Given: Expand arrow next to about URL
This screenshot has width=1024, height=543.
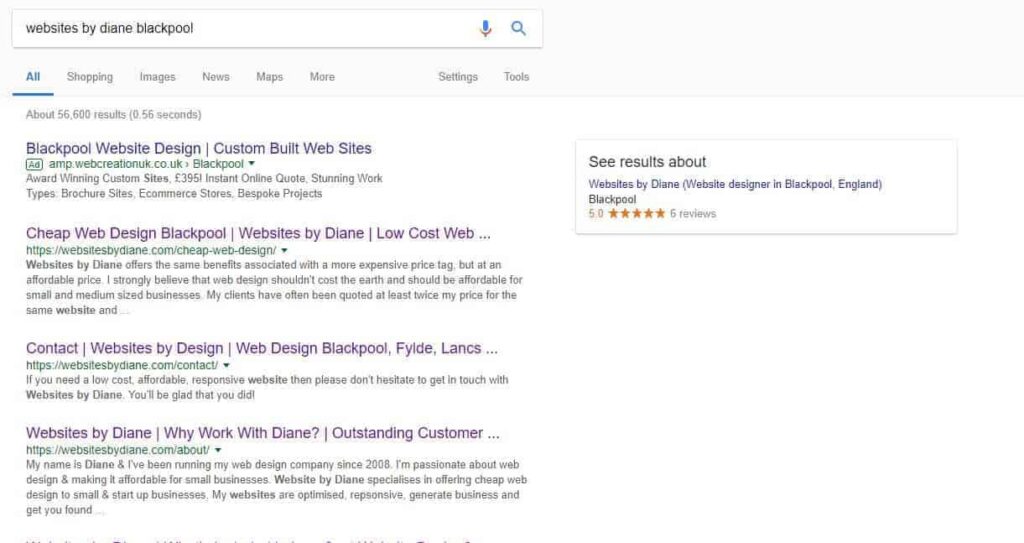Looking at the screenshot, I should pyautogui.click(x=217, y=450).
